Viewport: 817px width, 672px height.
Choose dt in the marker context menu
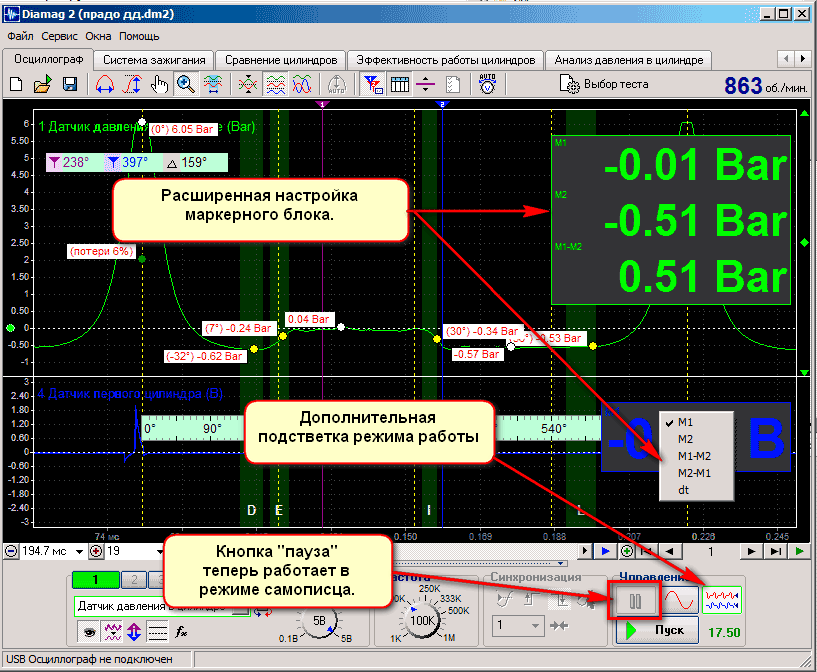click(696, 490)
